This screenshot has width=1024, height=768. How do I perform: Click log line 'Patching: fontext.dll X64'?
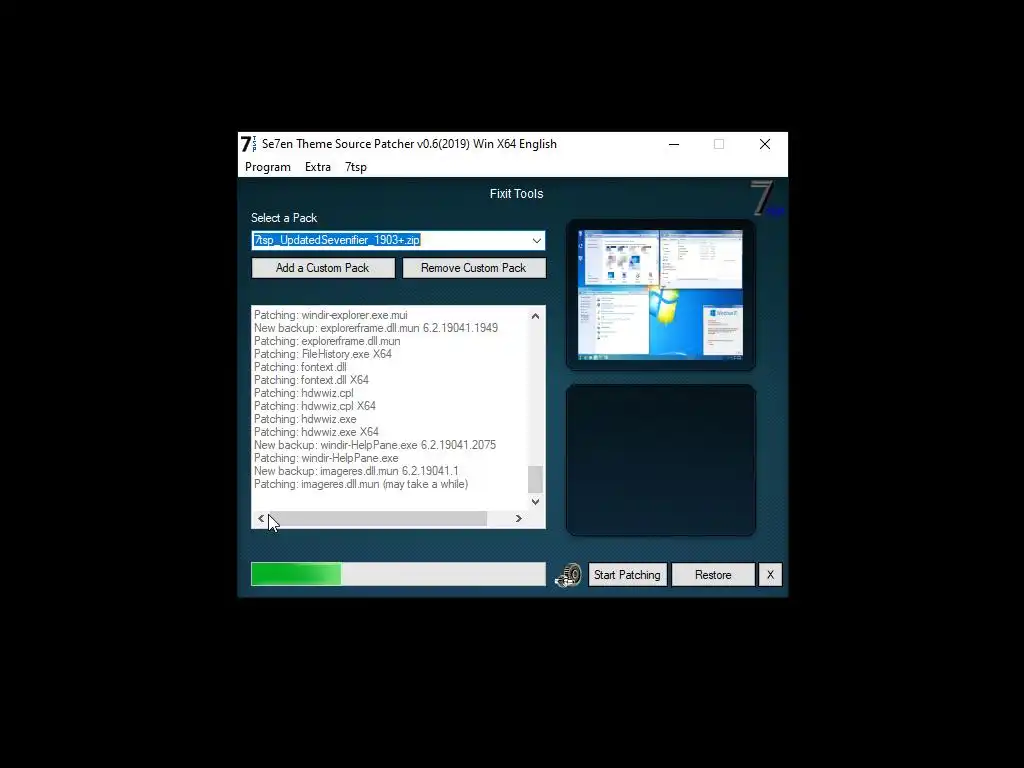coord(312,380)
